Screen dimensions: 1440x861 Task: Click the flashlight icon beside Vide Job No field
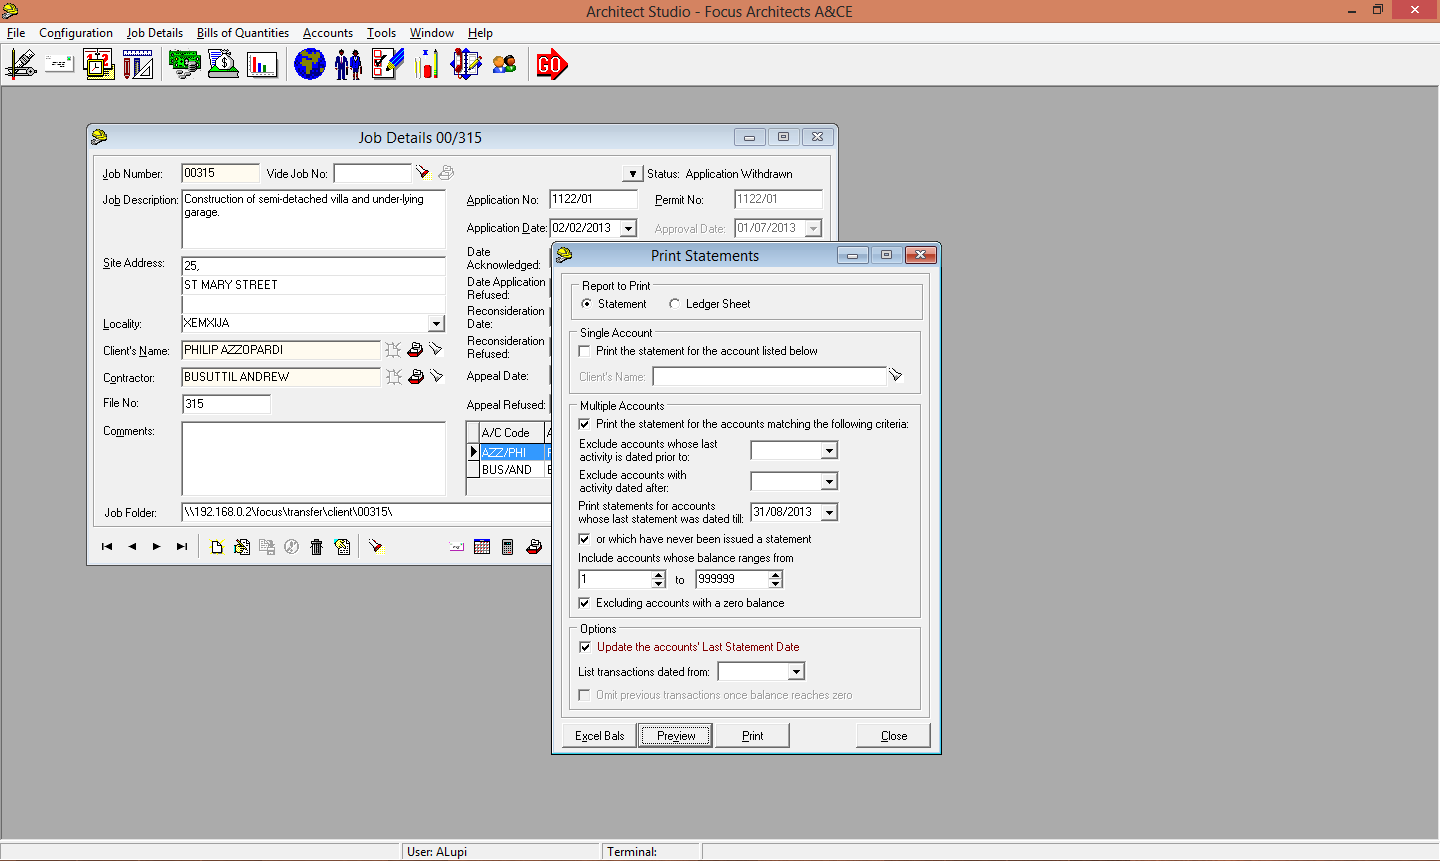coord(423,173)
